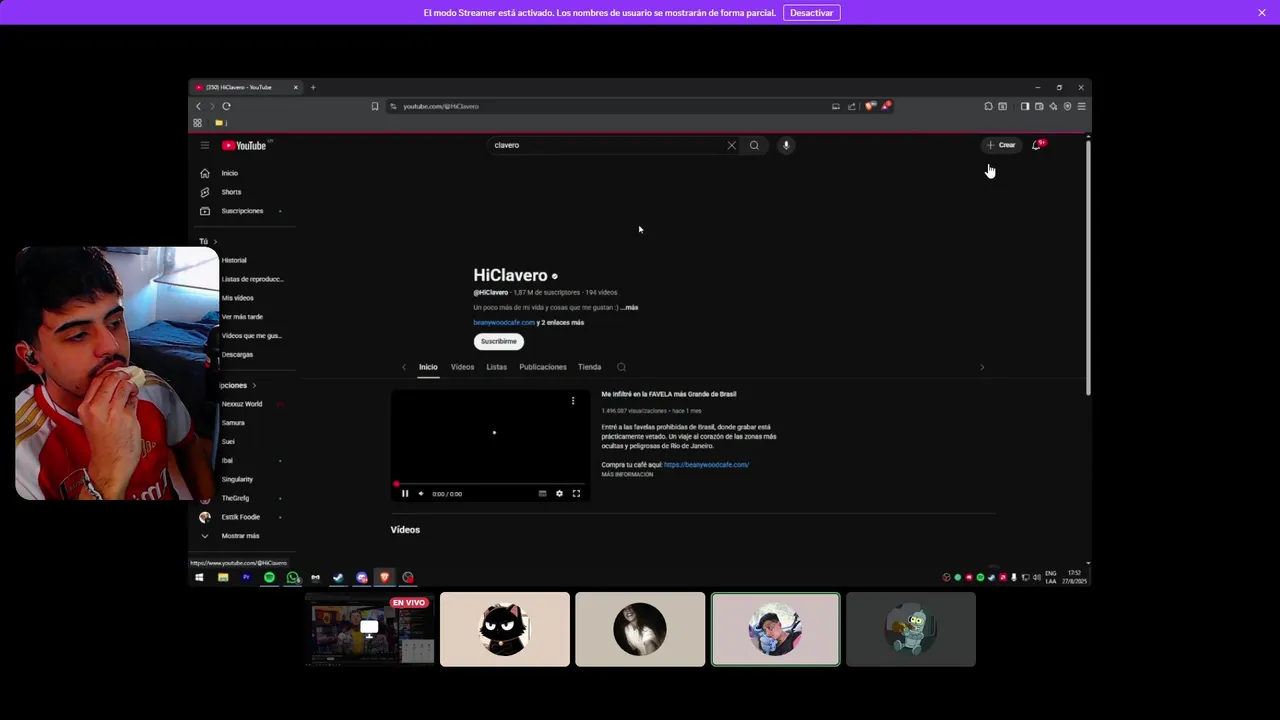Click the search magnifier button

[754, 145]
